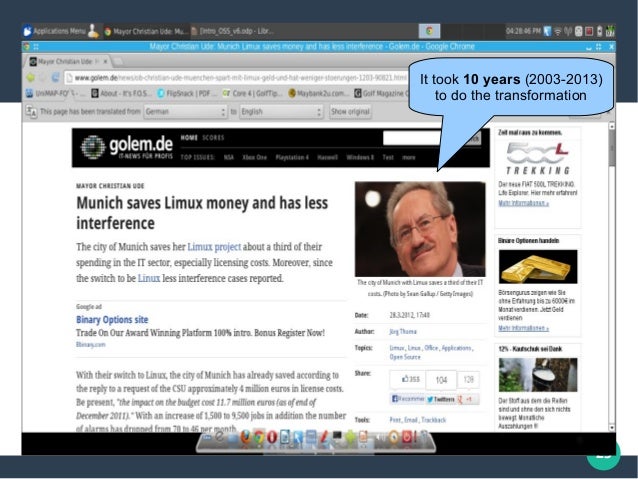Screen dimensions: 638x479
Task: Open the Golf Magazine bookmark
Action: click(x=381, y=93)
